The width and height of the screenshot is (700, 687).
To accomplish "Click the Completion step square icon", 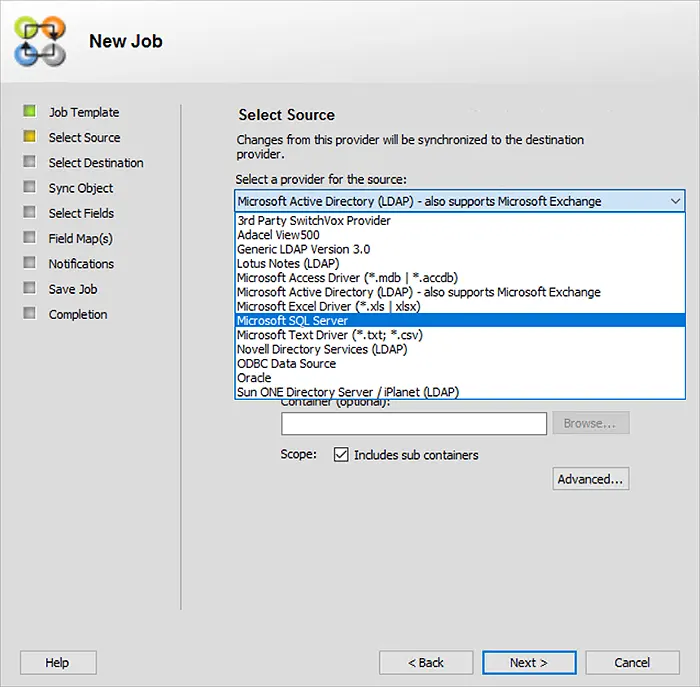I will tap(29, 313).
